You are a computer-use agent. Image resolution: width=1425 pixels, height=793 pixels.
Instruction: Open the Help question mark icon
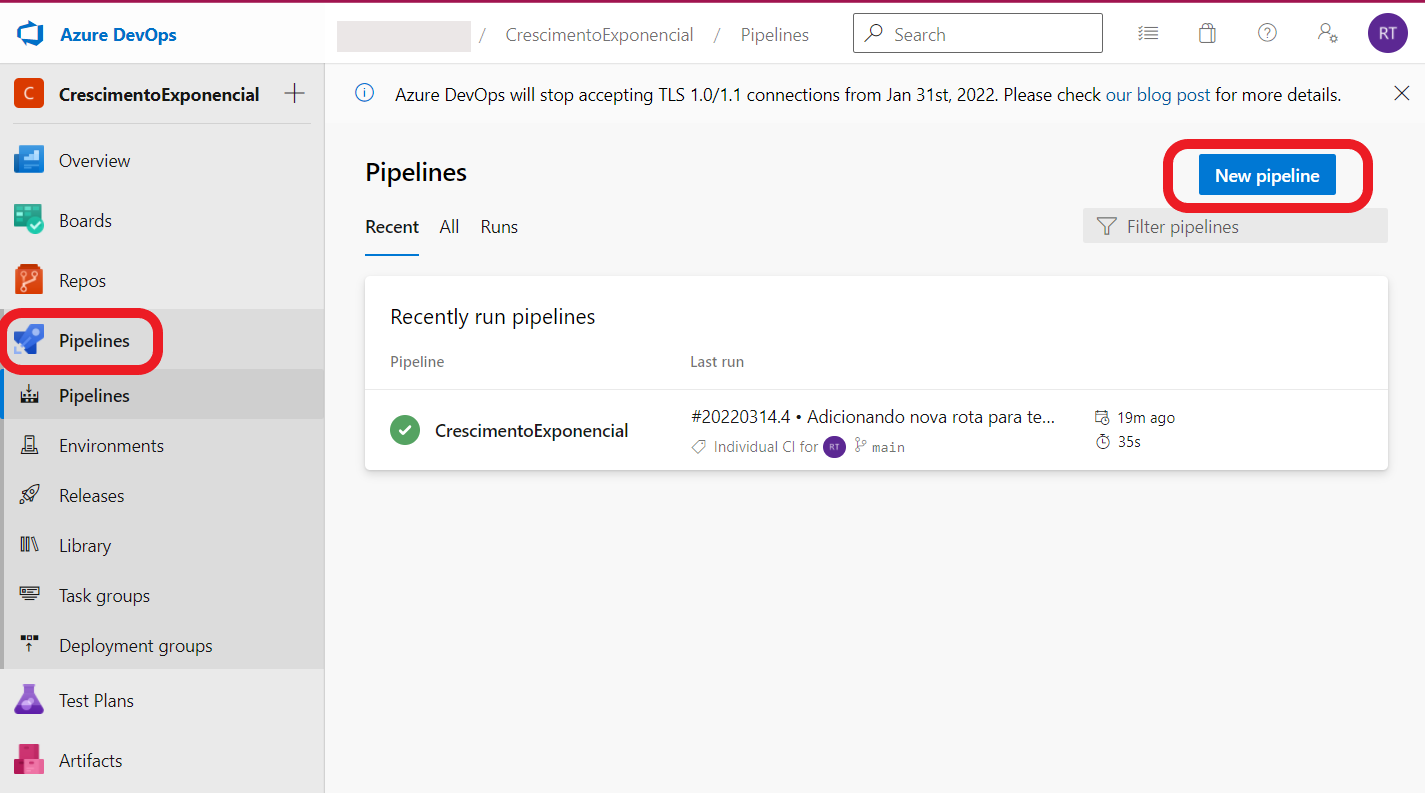pos(1267,33)
